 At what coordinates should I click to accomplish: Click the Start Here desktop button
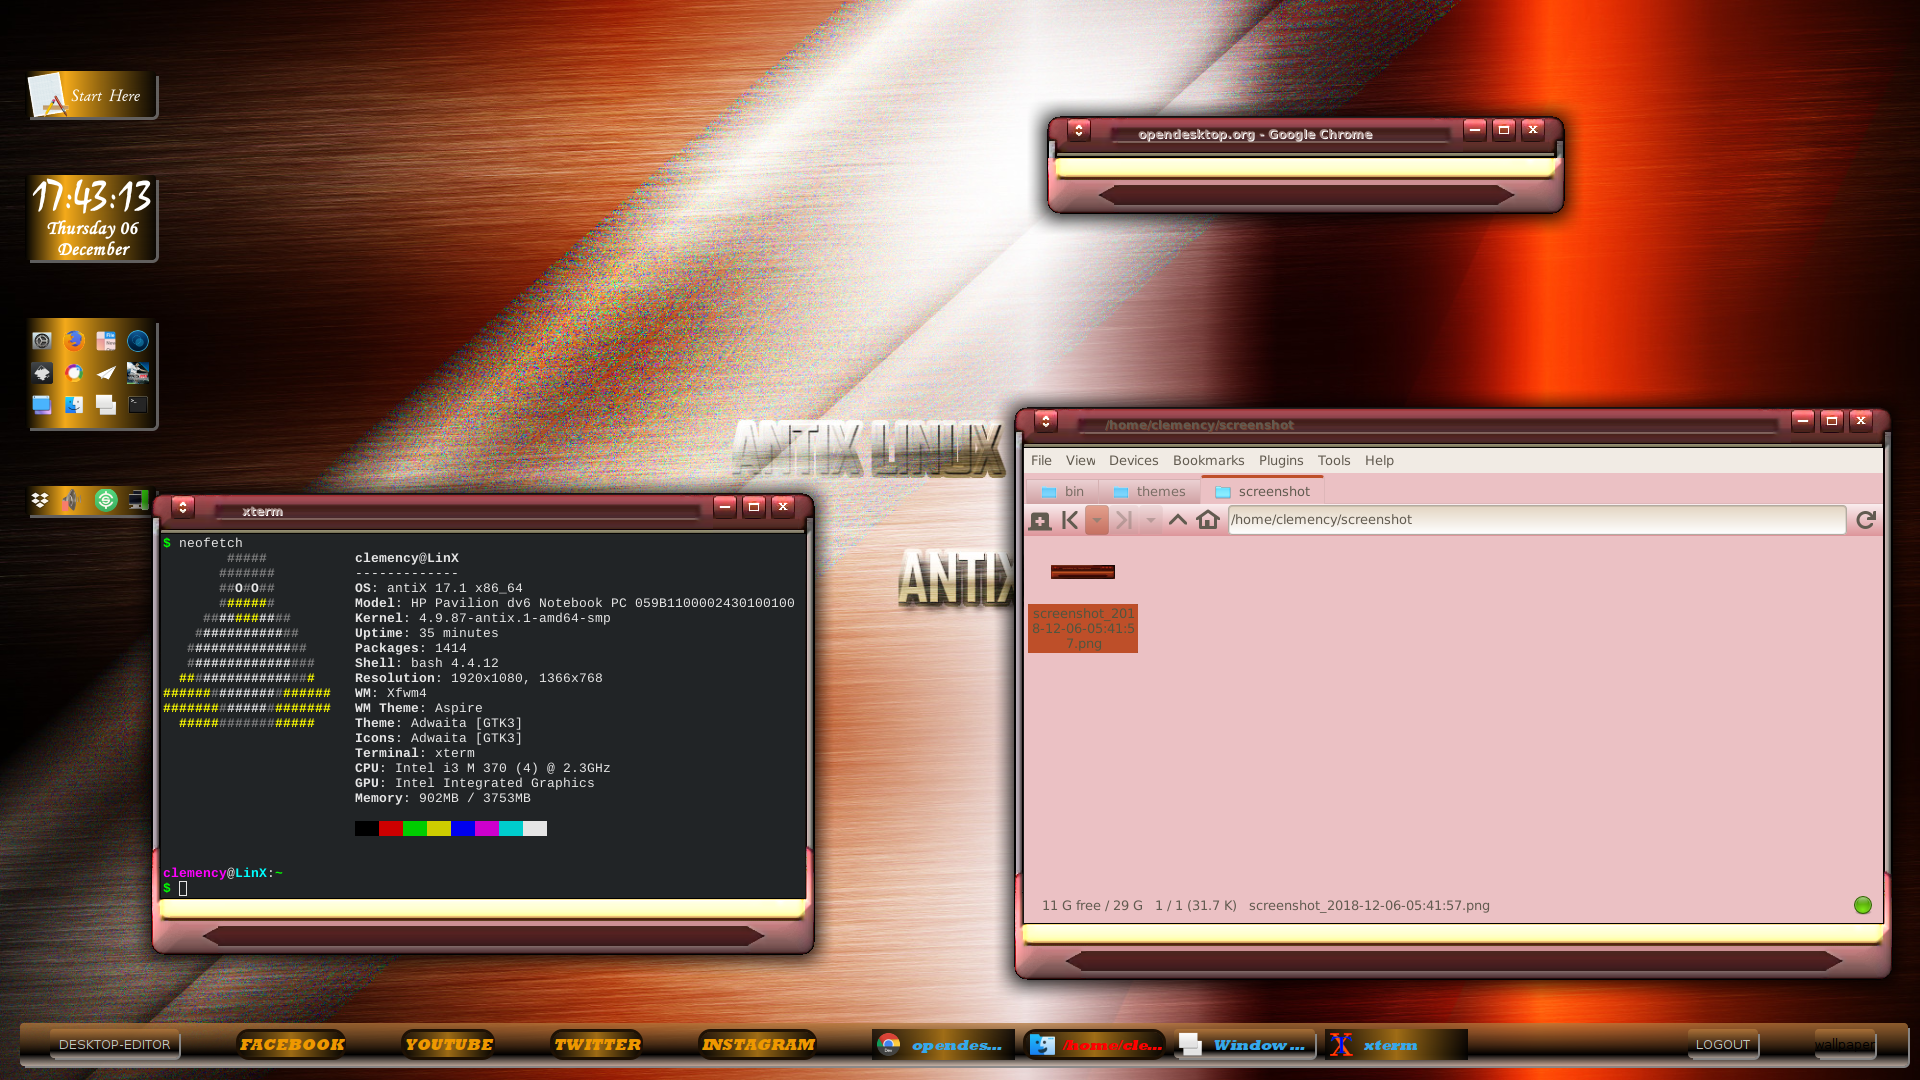click(92, 96)
